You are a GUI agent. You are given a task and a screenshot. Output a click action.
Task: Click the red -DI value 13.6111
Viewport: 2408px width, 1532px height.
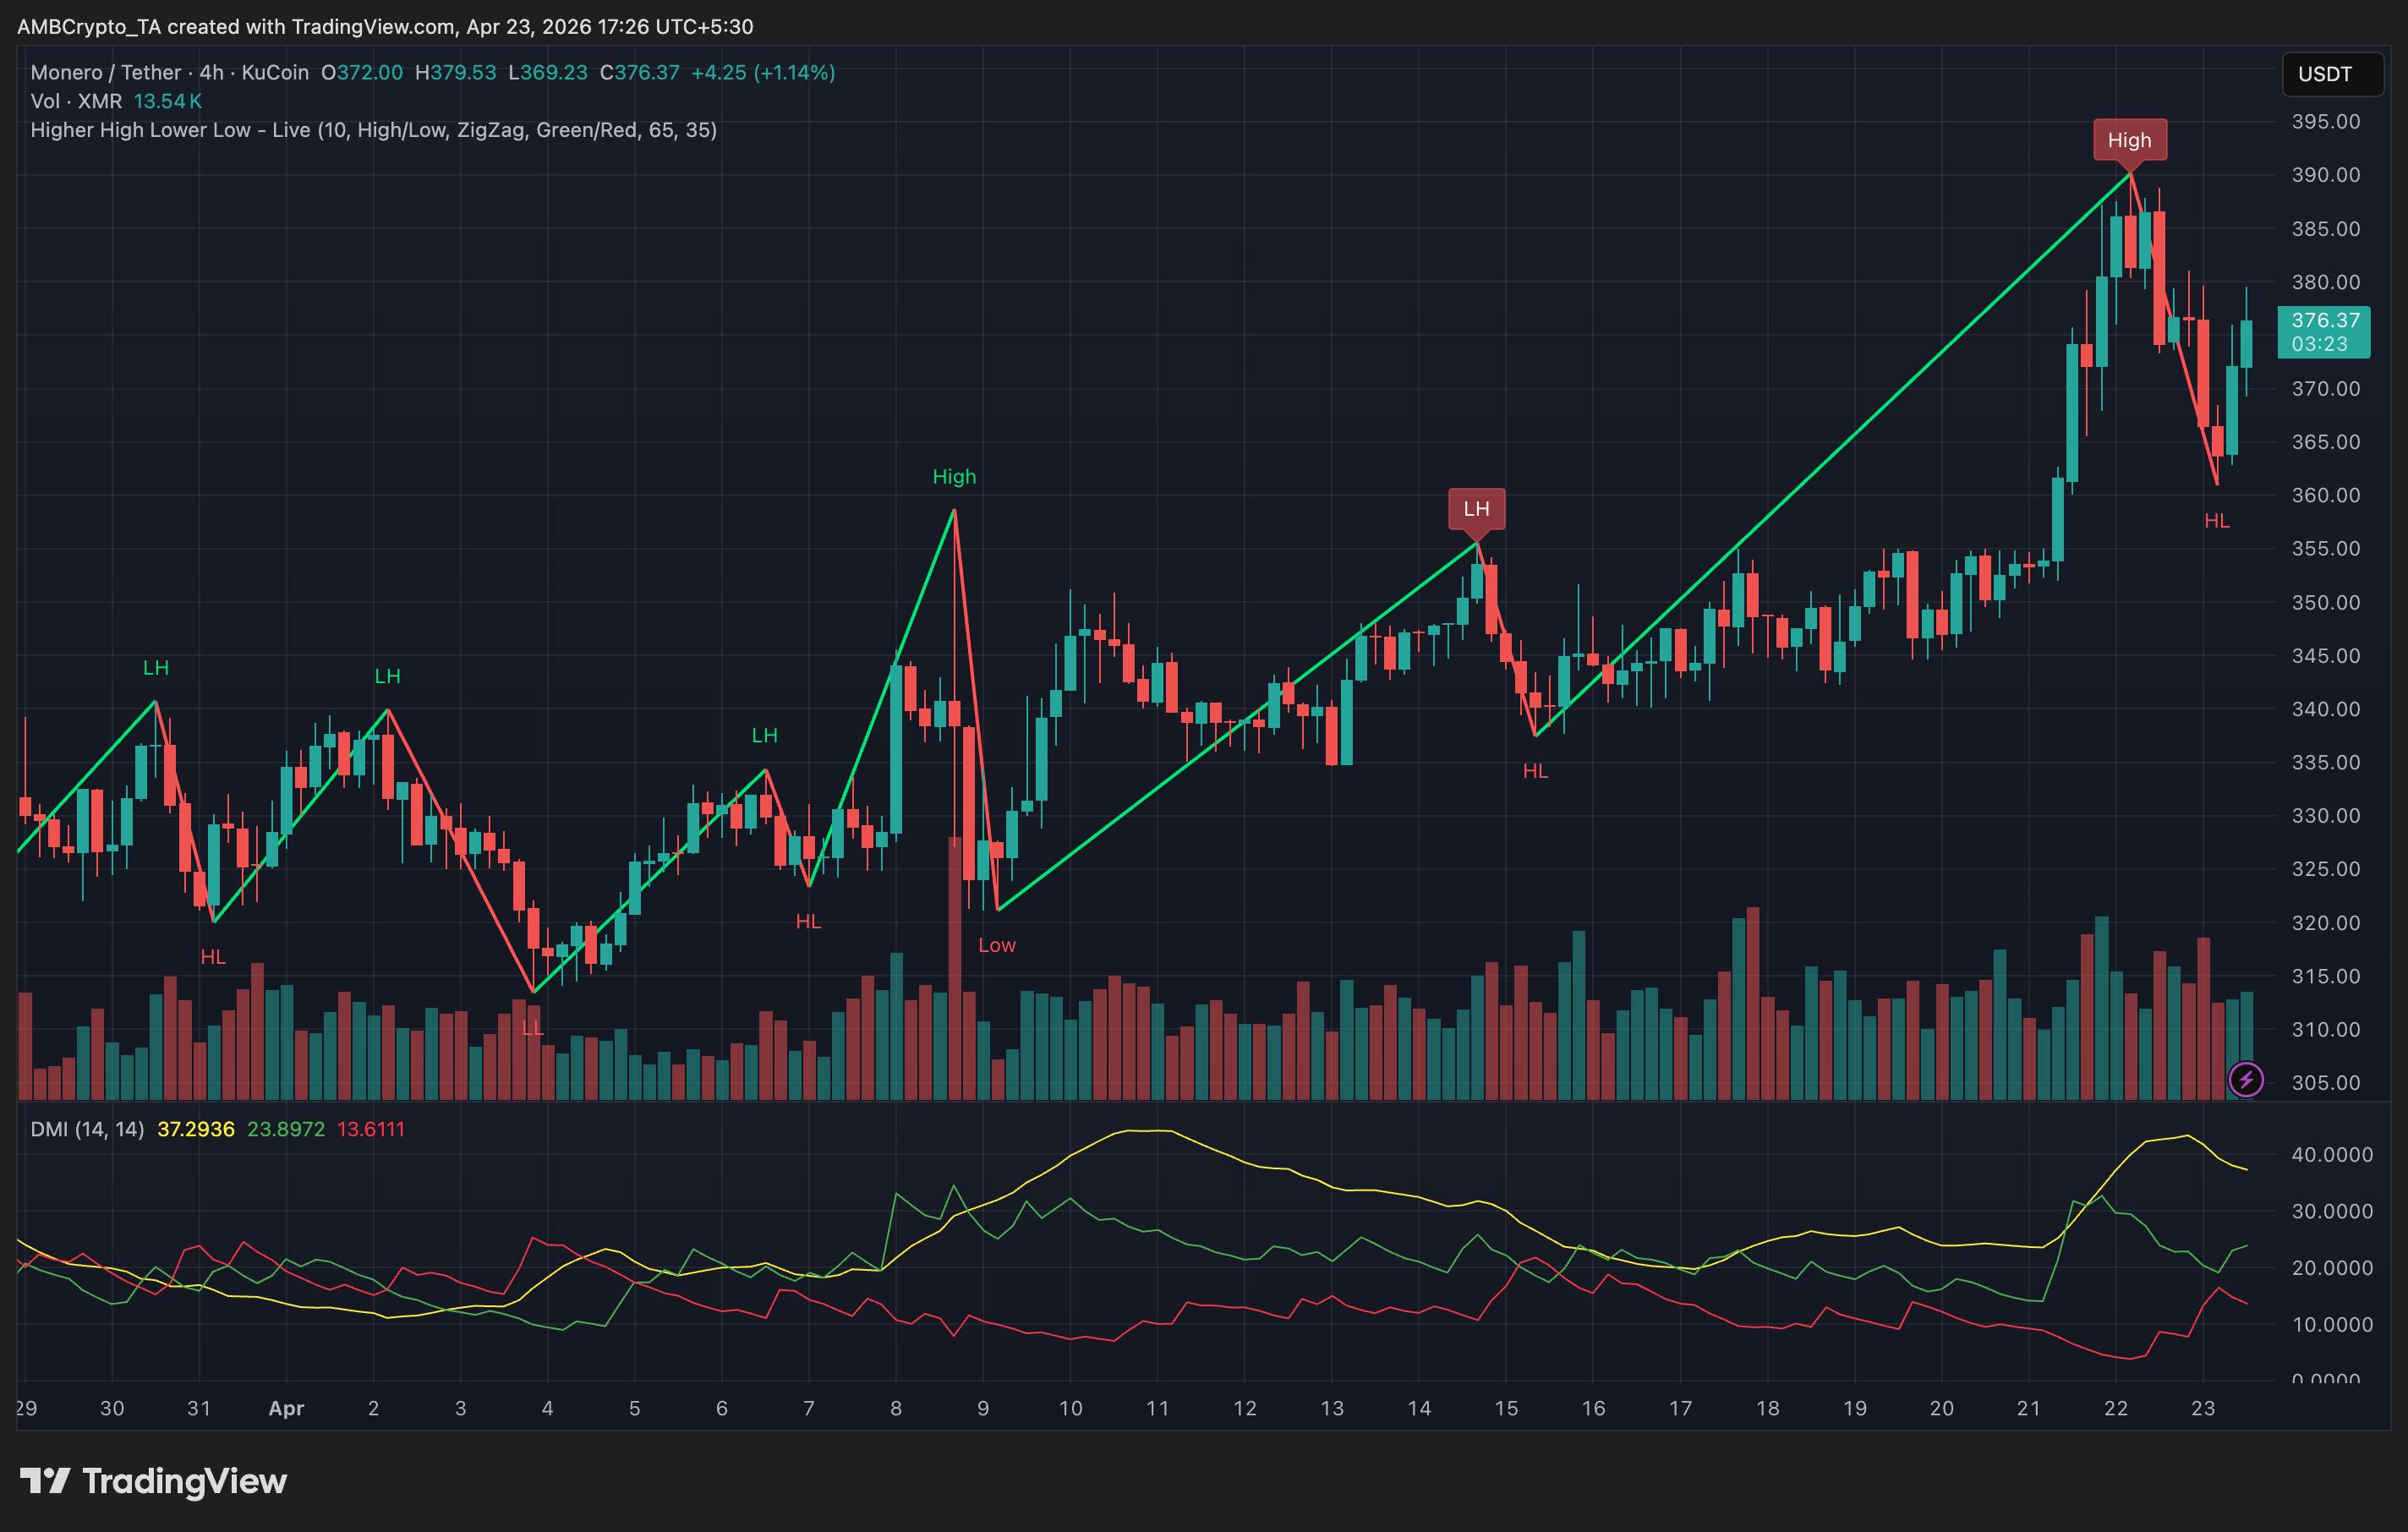[370, 1129]
